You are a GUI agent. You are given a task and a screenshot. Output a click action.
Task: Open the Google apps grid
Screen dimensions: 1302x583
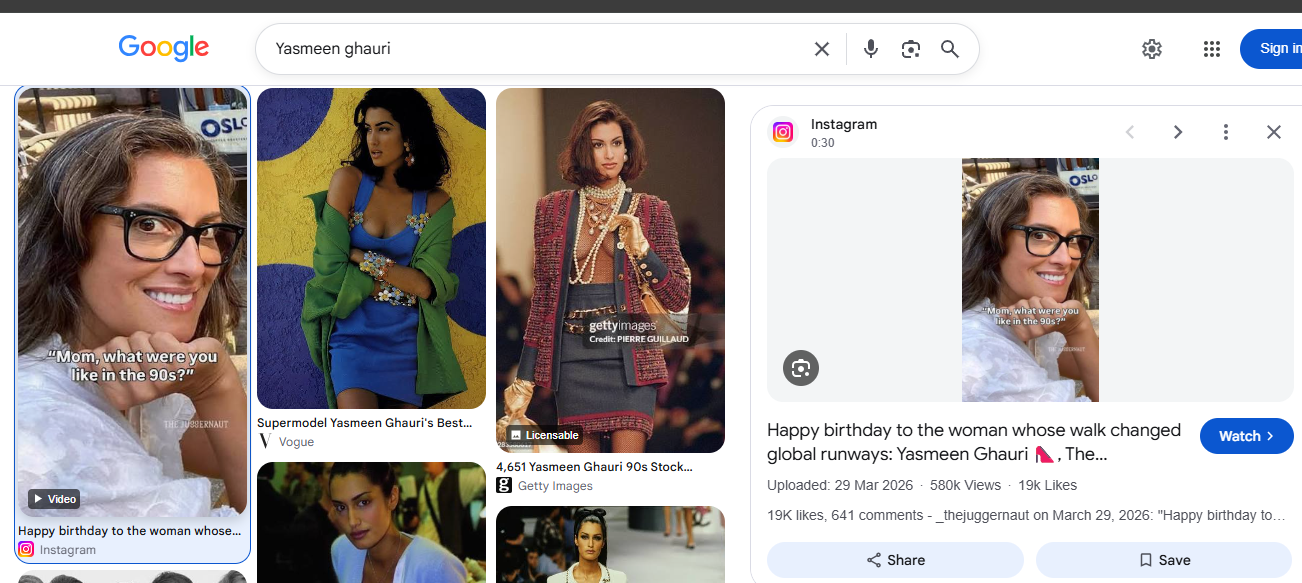coord(1212,49)
